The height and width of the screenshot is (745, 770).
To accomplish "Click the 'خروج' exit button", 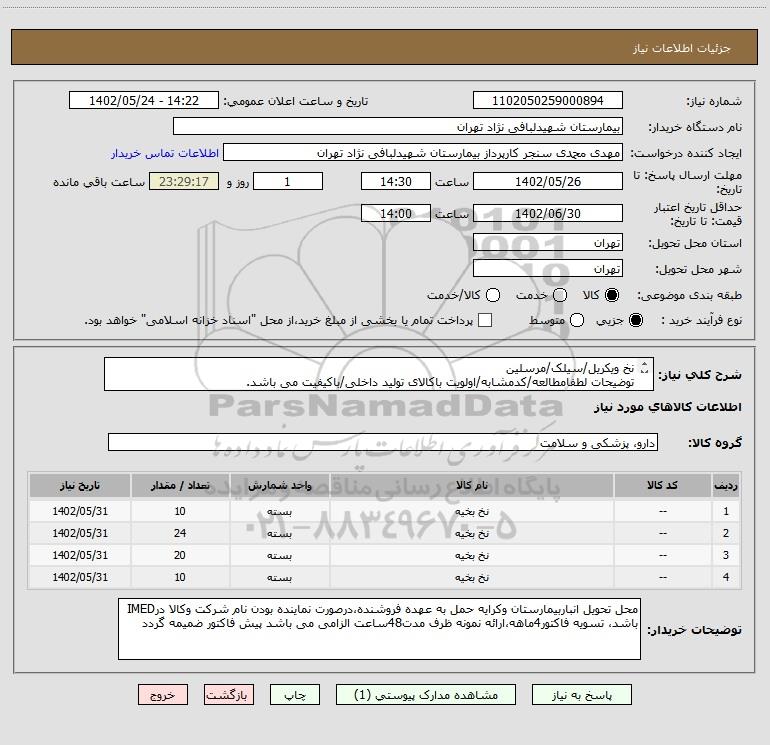I will [164, 694].
